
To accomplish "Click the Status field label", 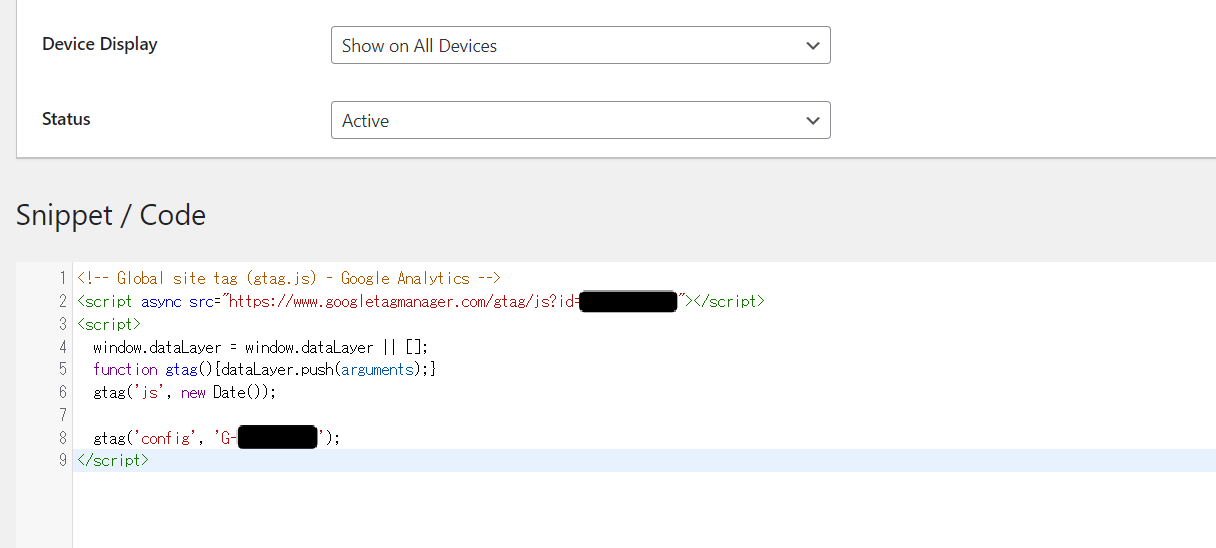I will click(66, 119).
